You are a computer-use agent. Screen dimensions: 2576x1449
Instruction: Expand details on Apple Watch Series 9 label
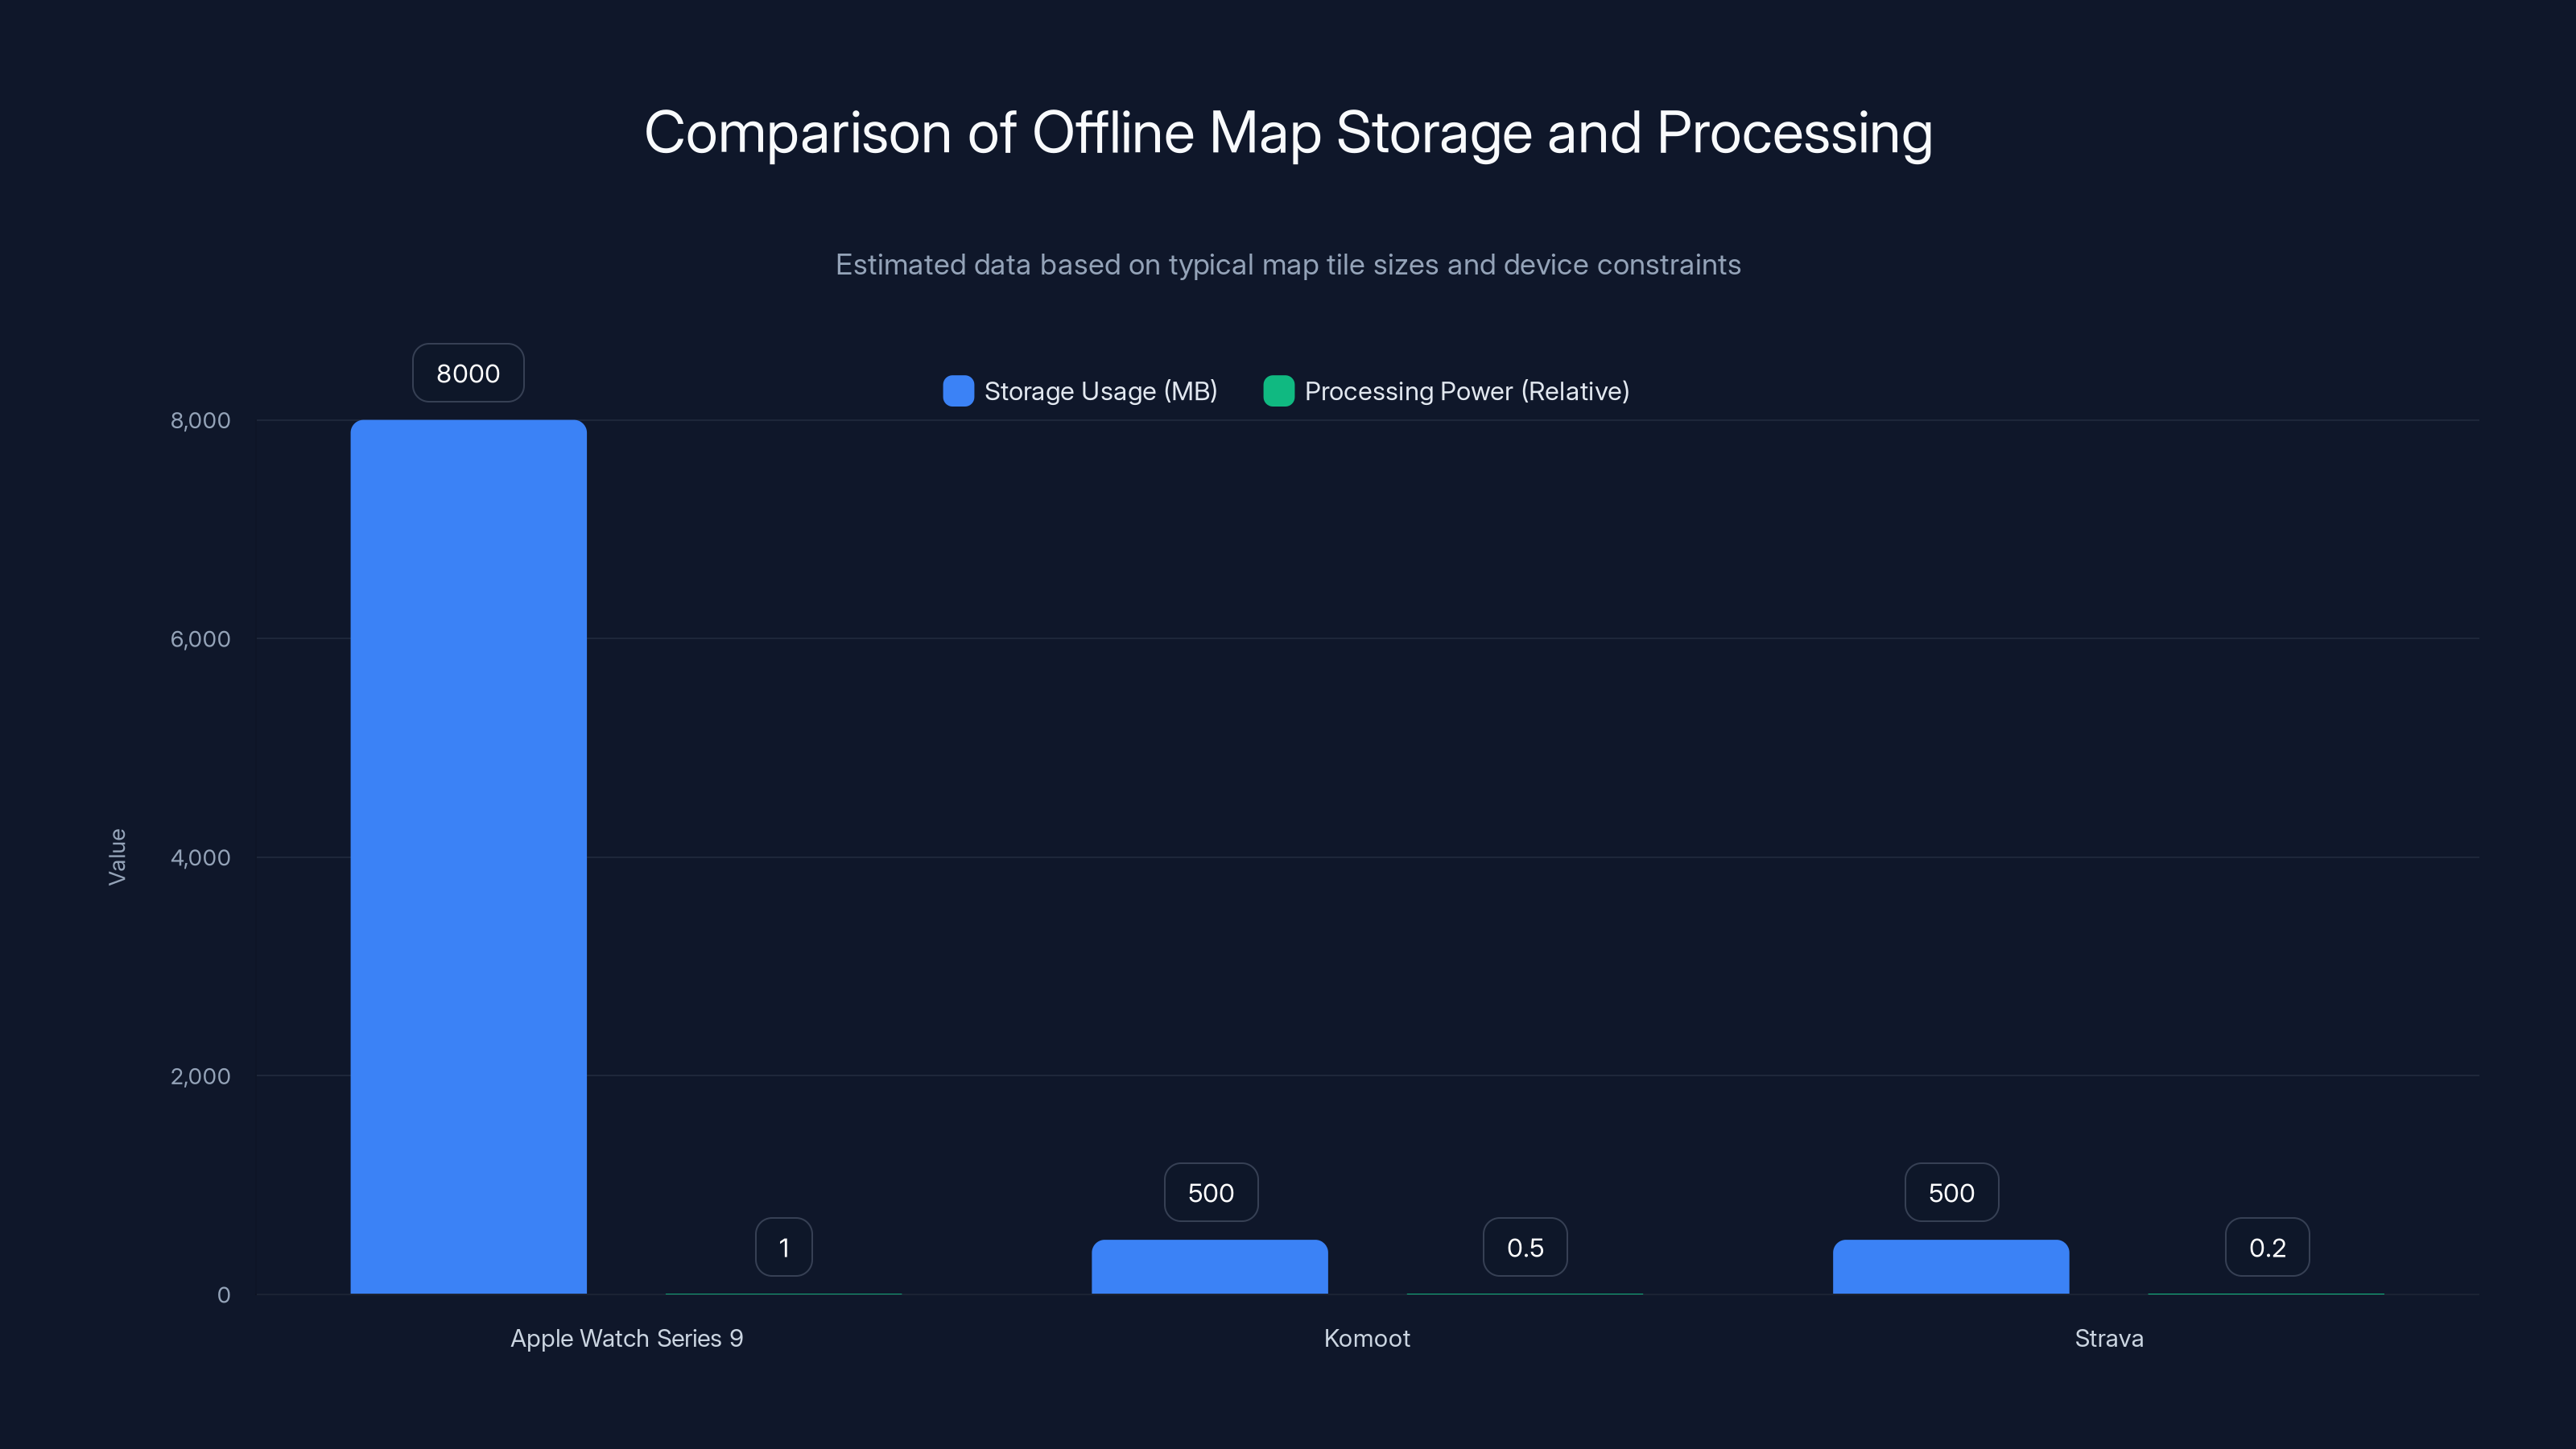(627, 1338)
